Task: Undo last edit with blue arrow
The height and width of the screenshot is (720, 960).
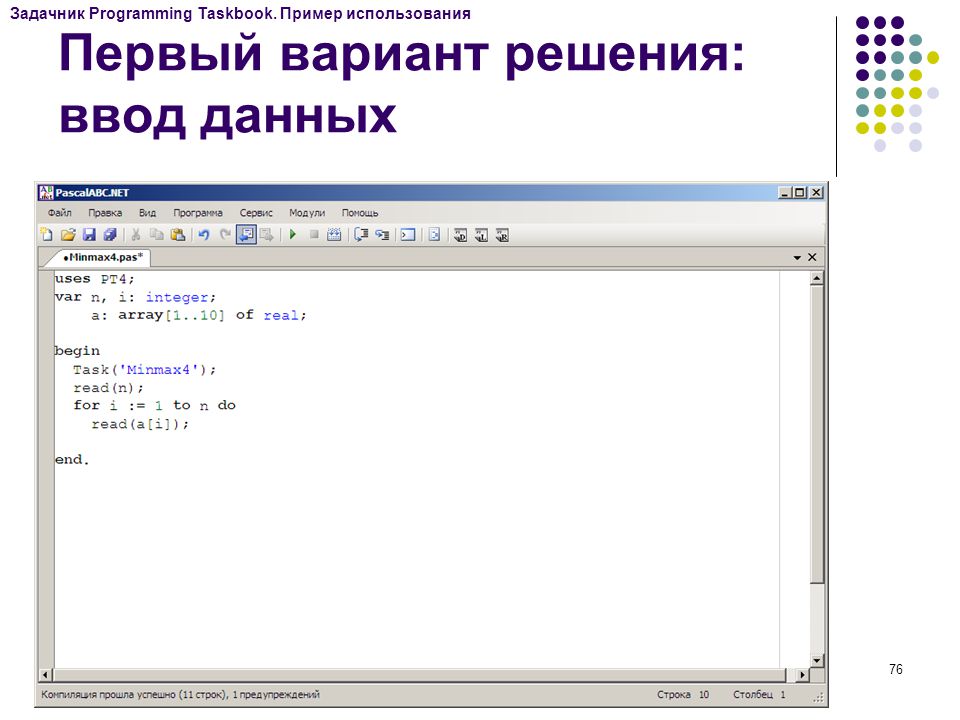Action: click(x=204, y=235)
